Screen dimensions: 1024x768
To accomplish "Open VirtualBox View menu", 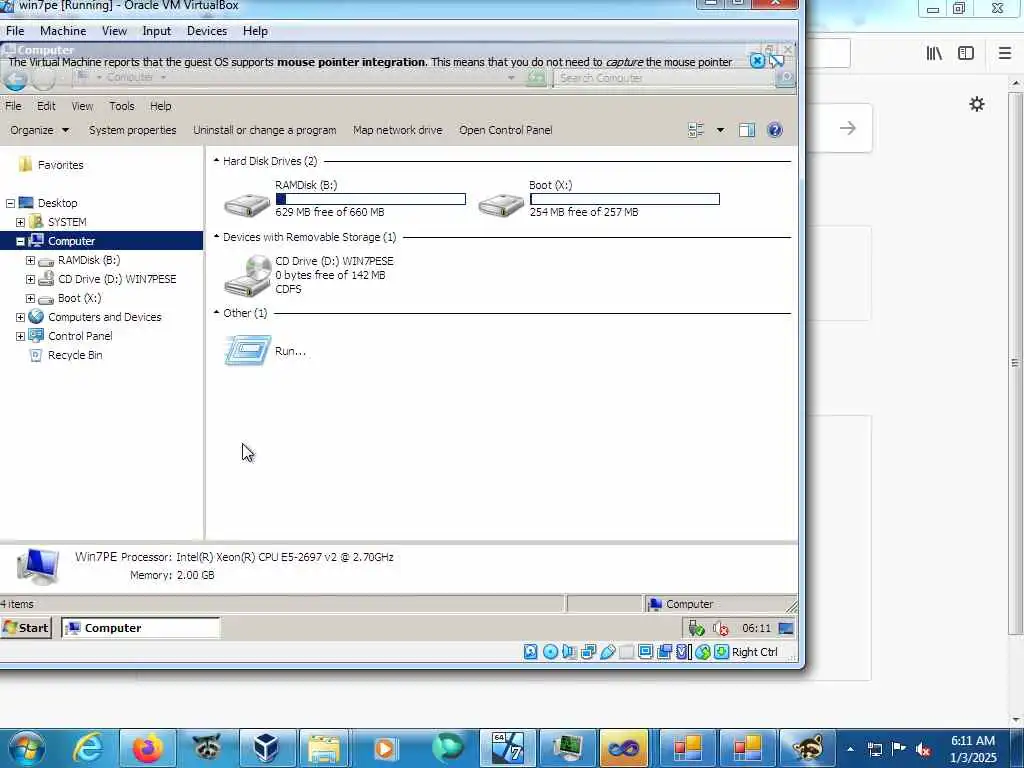I will [x=114, y=31].
